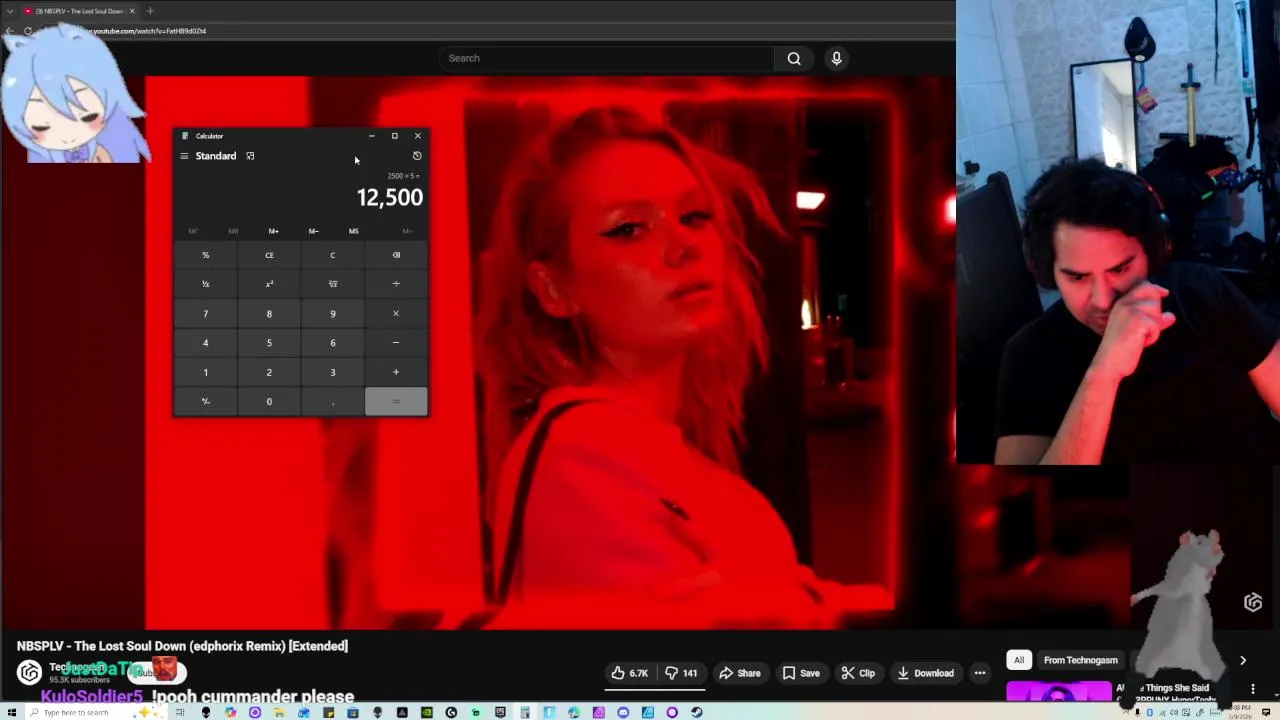Screen dimensions: 1280x720
Task: Open the Steam icon in the taskbar
Action: pyautogui.click(x=696, y=713)
